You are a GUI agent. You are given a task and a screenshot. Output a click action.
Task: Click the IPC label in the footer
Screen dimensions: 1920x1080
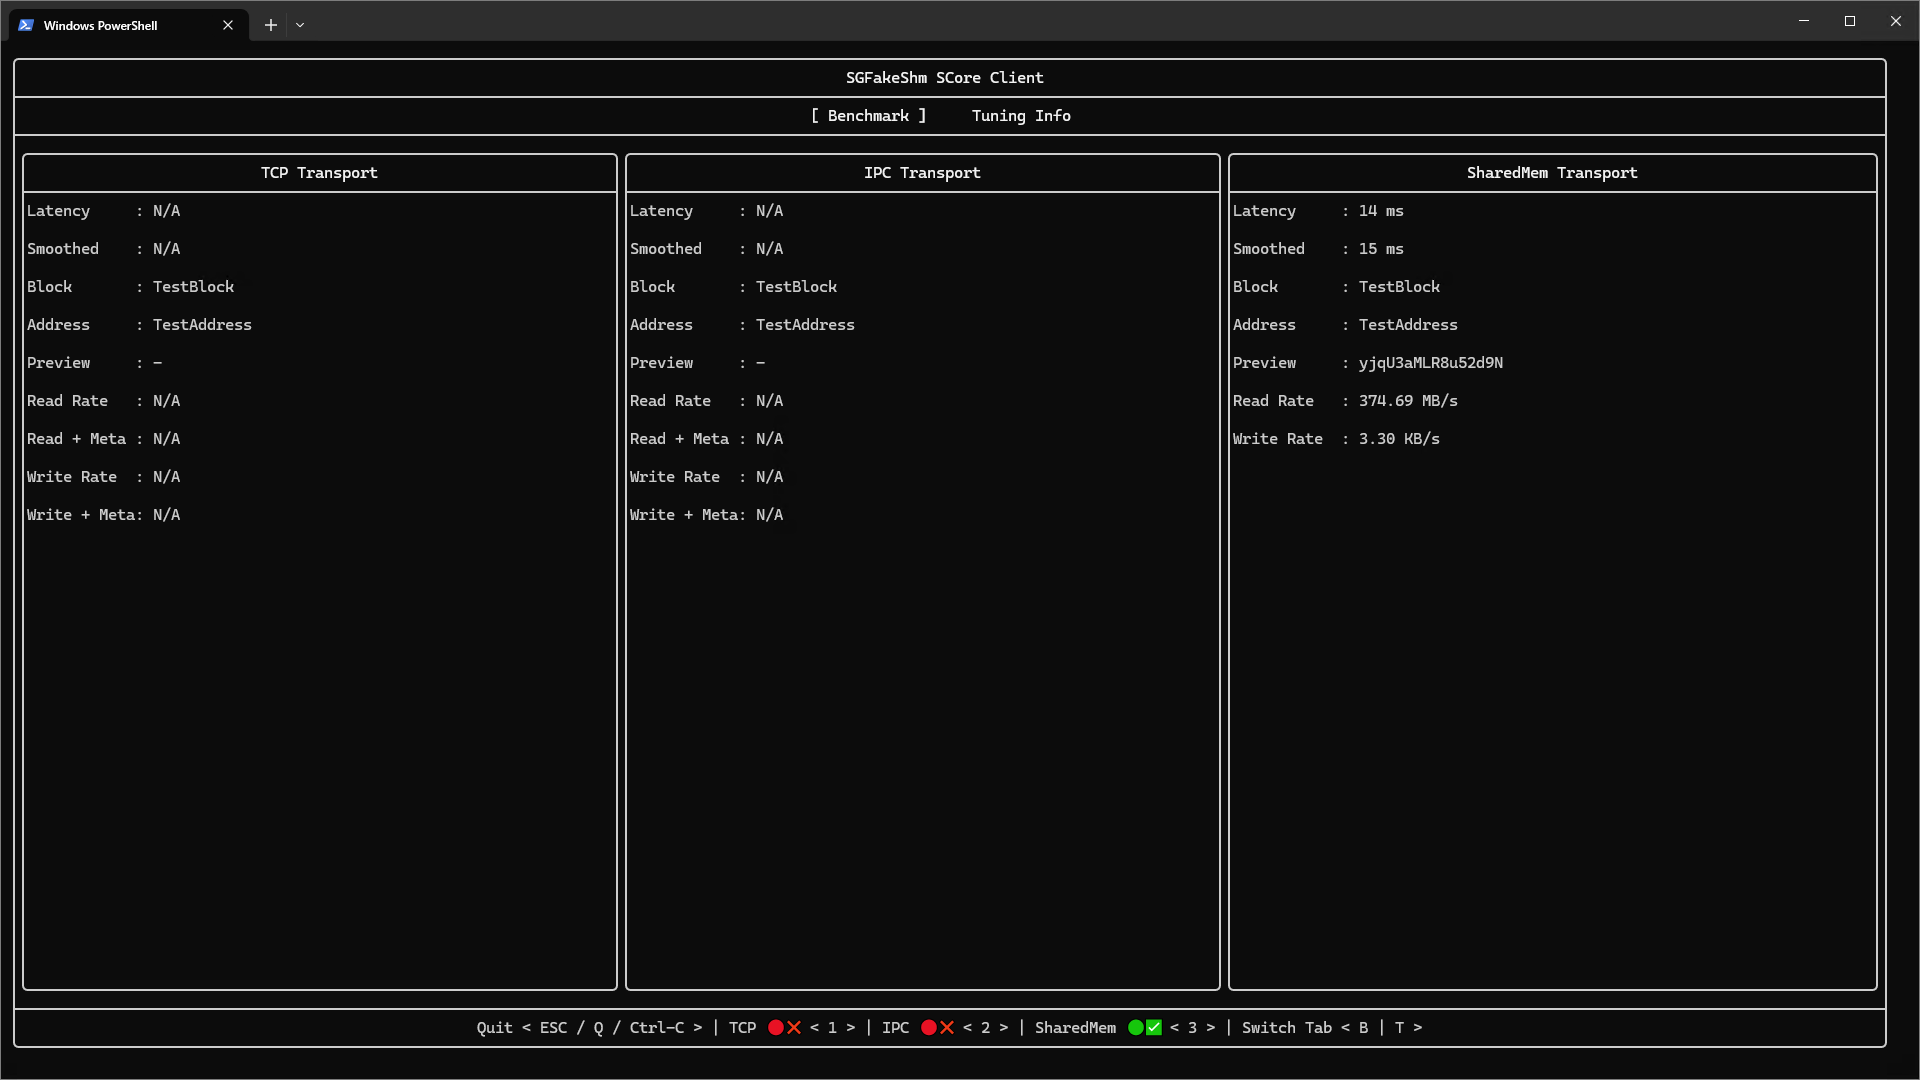click(895, 1028)
